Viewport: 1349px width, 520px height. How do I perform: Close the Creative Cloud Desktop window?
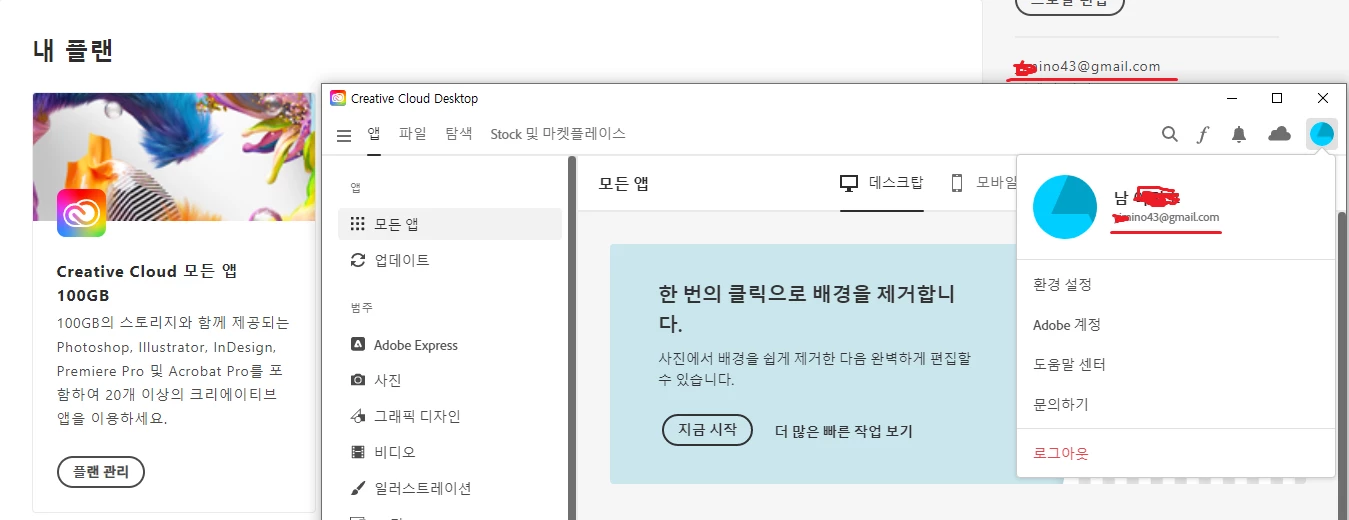point(1323,98)
